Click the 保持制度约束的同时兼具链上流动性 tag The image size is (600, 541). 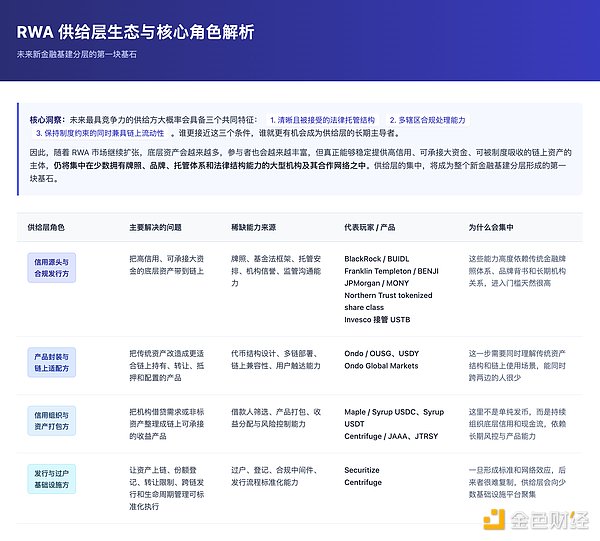coord(100,132)
